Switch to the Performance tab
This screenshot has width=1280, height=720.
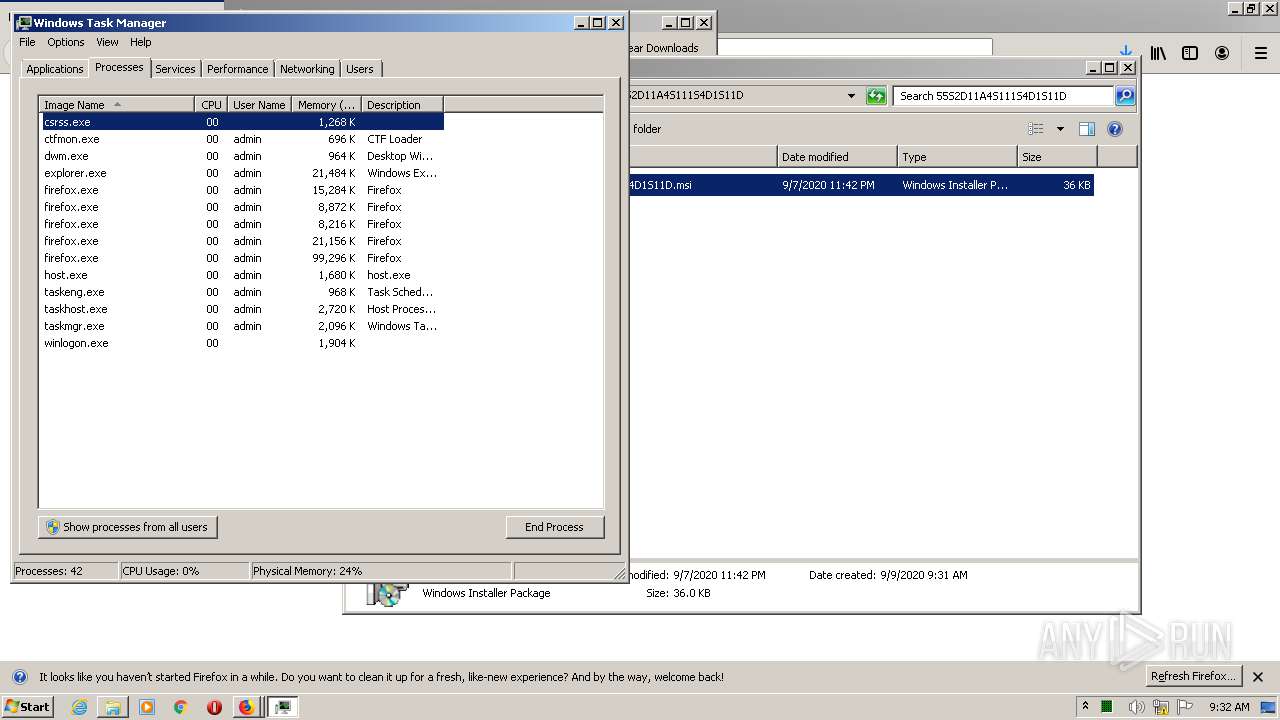pos(238,69)
